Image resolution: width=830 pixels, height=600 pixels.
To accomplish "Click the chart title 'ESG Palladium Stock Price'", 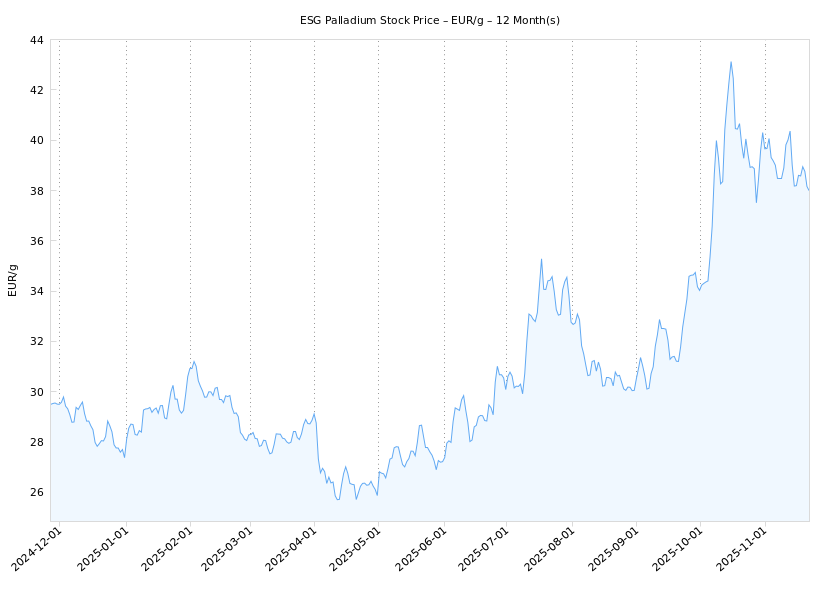I will coord(429,20).
